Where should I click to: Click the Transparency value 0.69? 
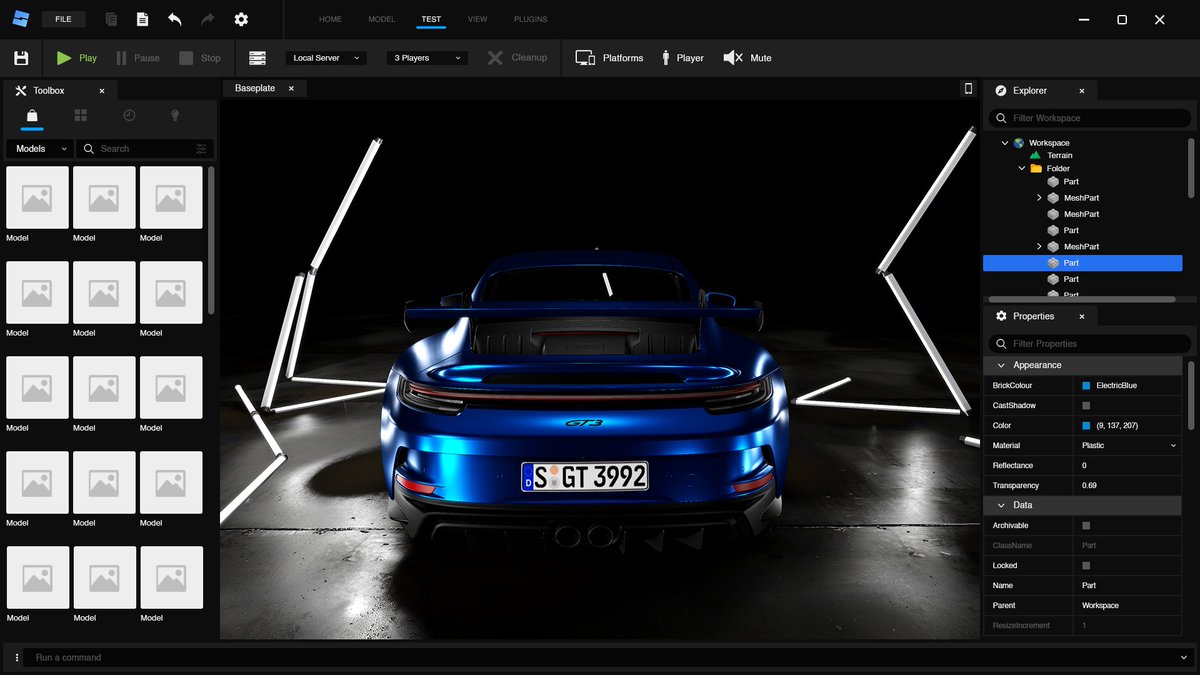pos(1089,485)
